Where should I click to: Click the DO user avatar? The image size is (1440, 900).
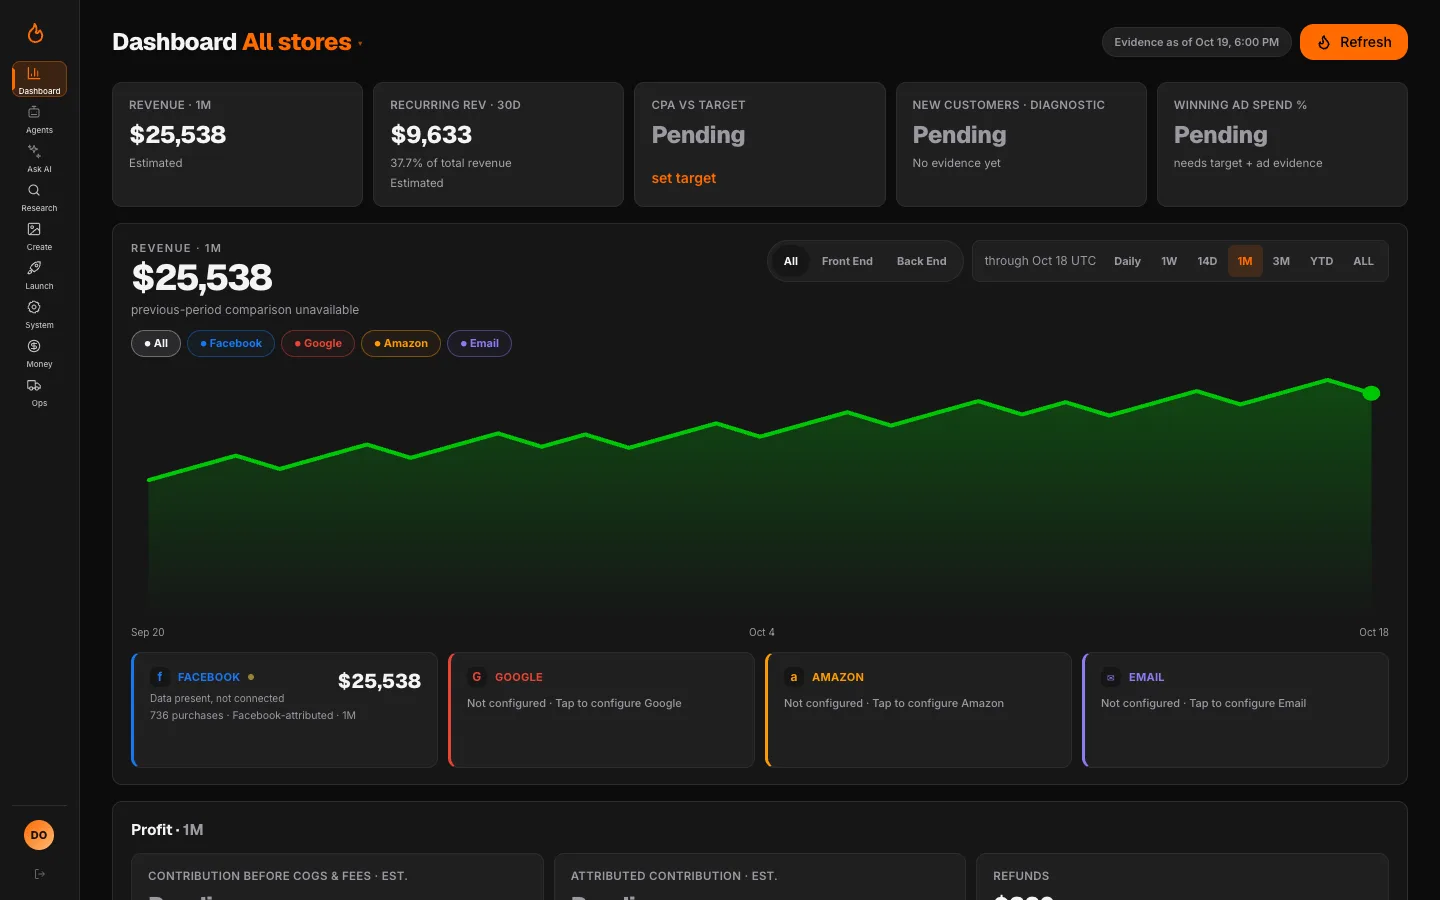pyautogui.click(x=39, y=835)
